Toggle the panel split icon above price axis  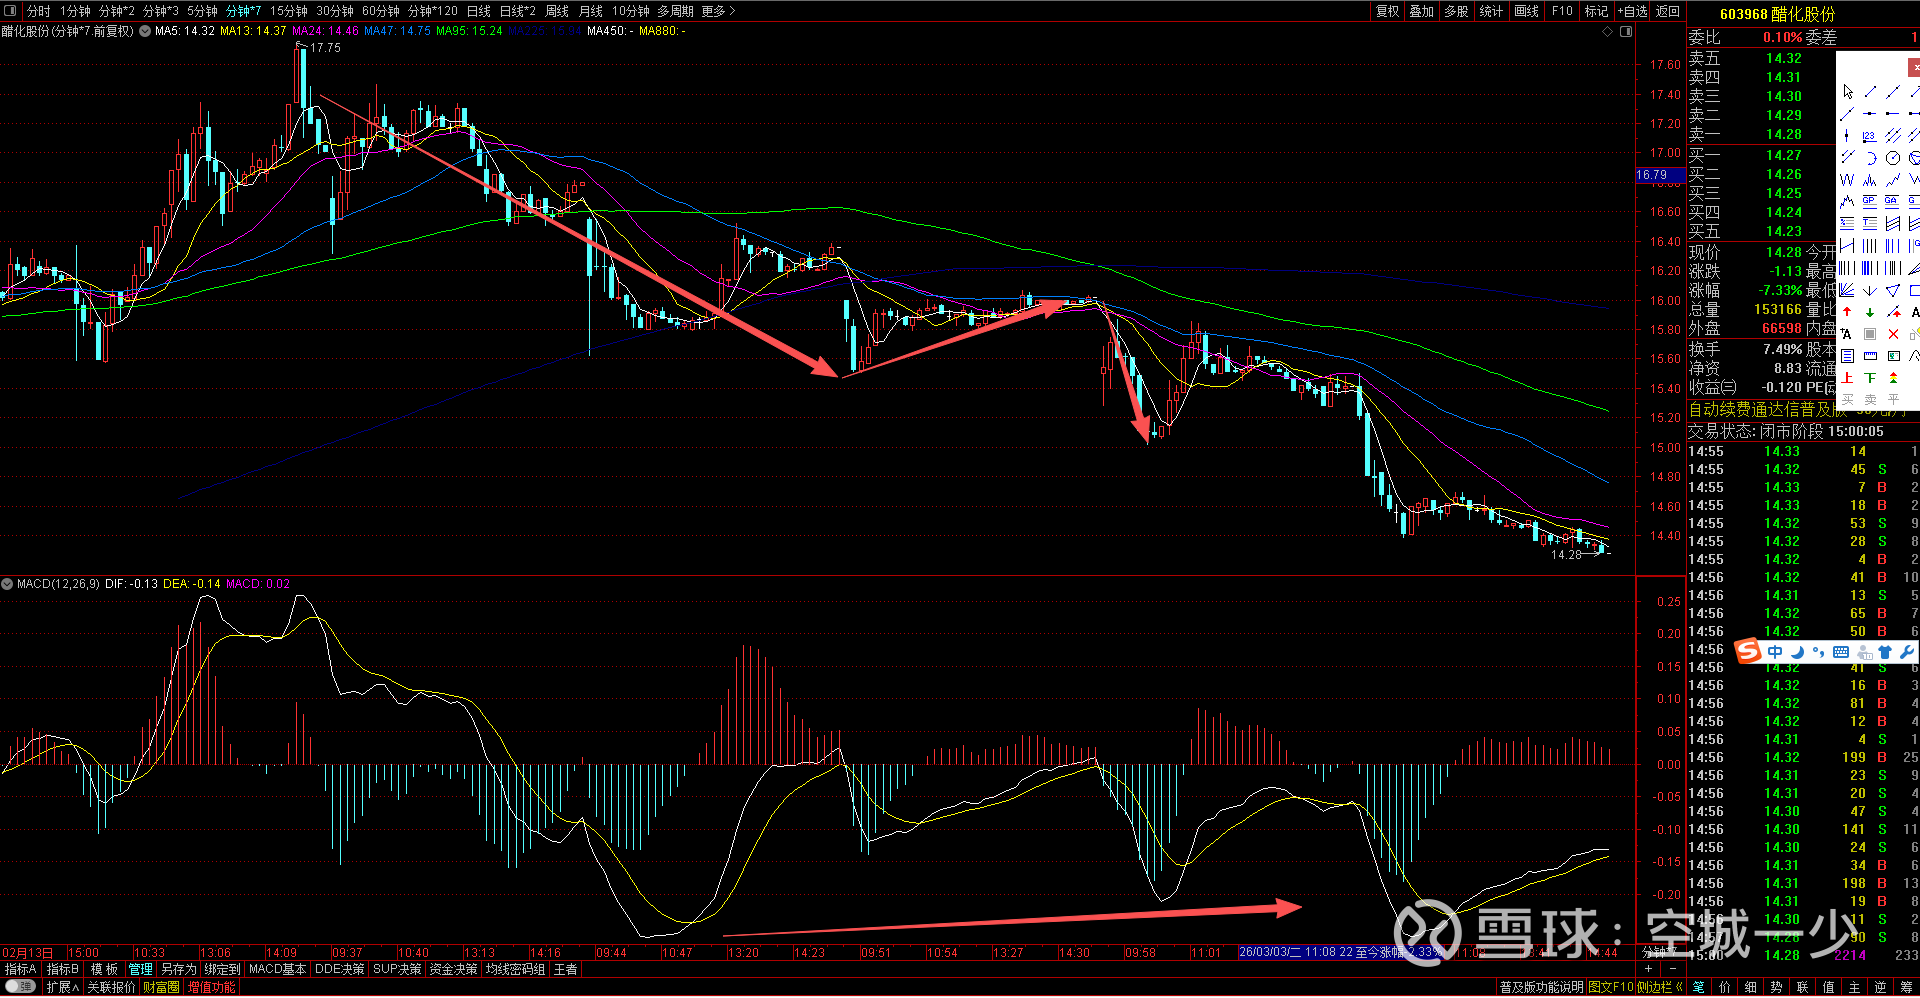(x=1626, y=32)
